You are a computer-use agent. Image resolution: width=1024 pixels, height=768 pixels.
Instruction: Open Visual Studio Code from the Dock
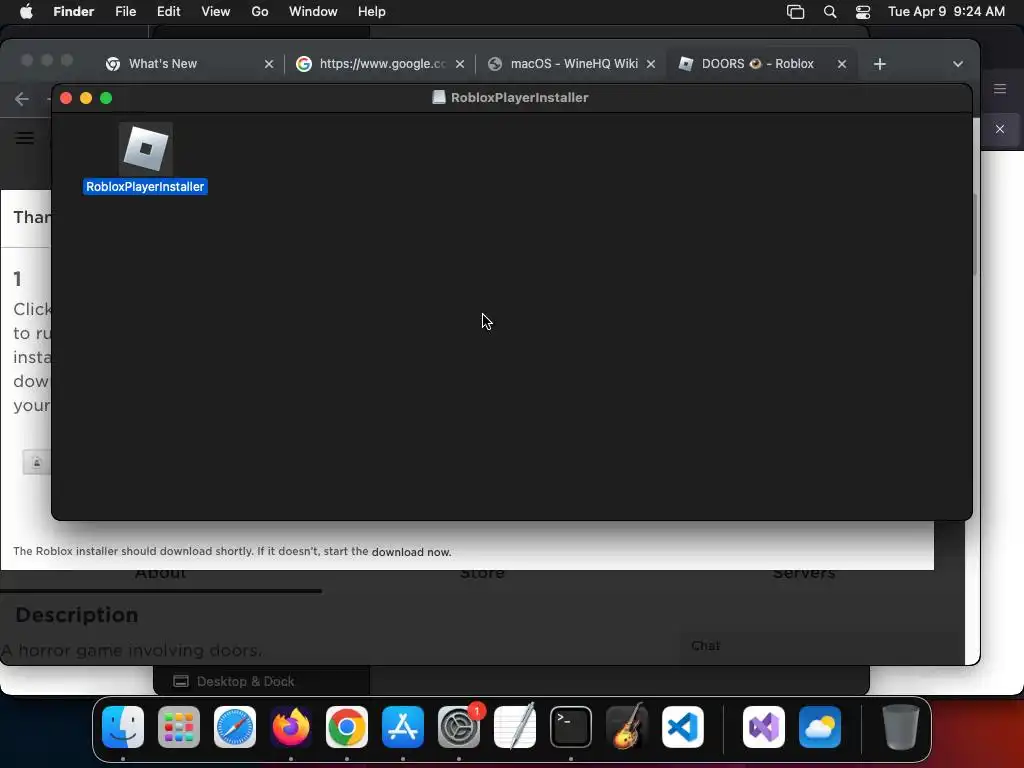(x=683, y=727)
